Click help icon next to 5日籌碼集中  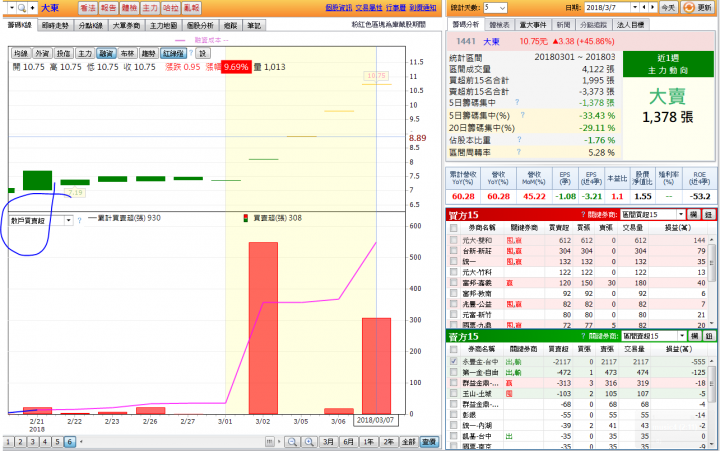tap(518, 102)
